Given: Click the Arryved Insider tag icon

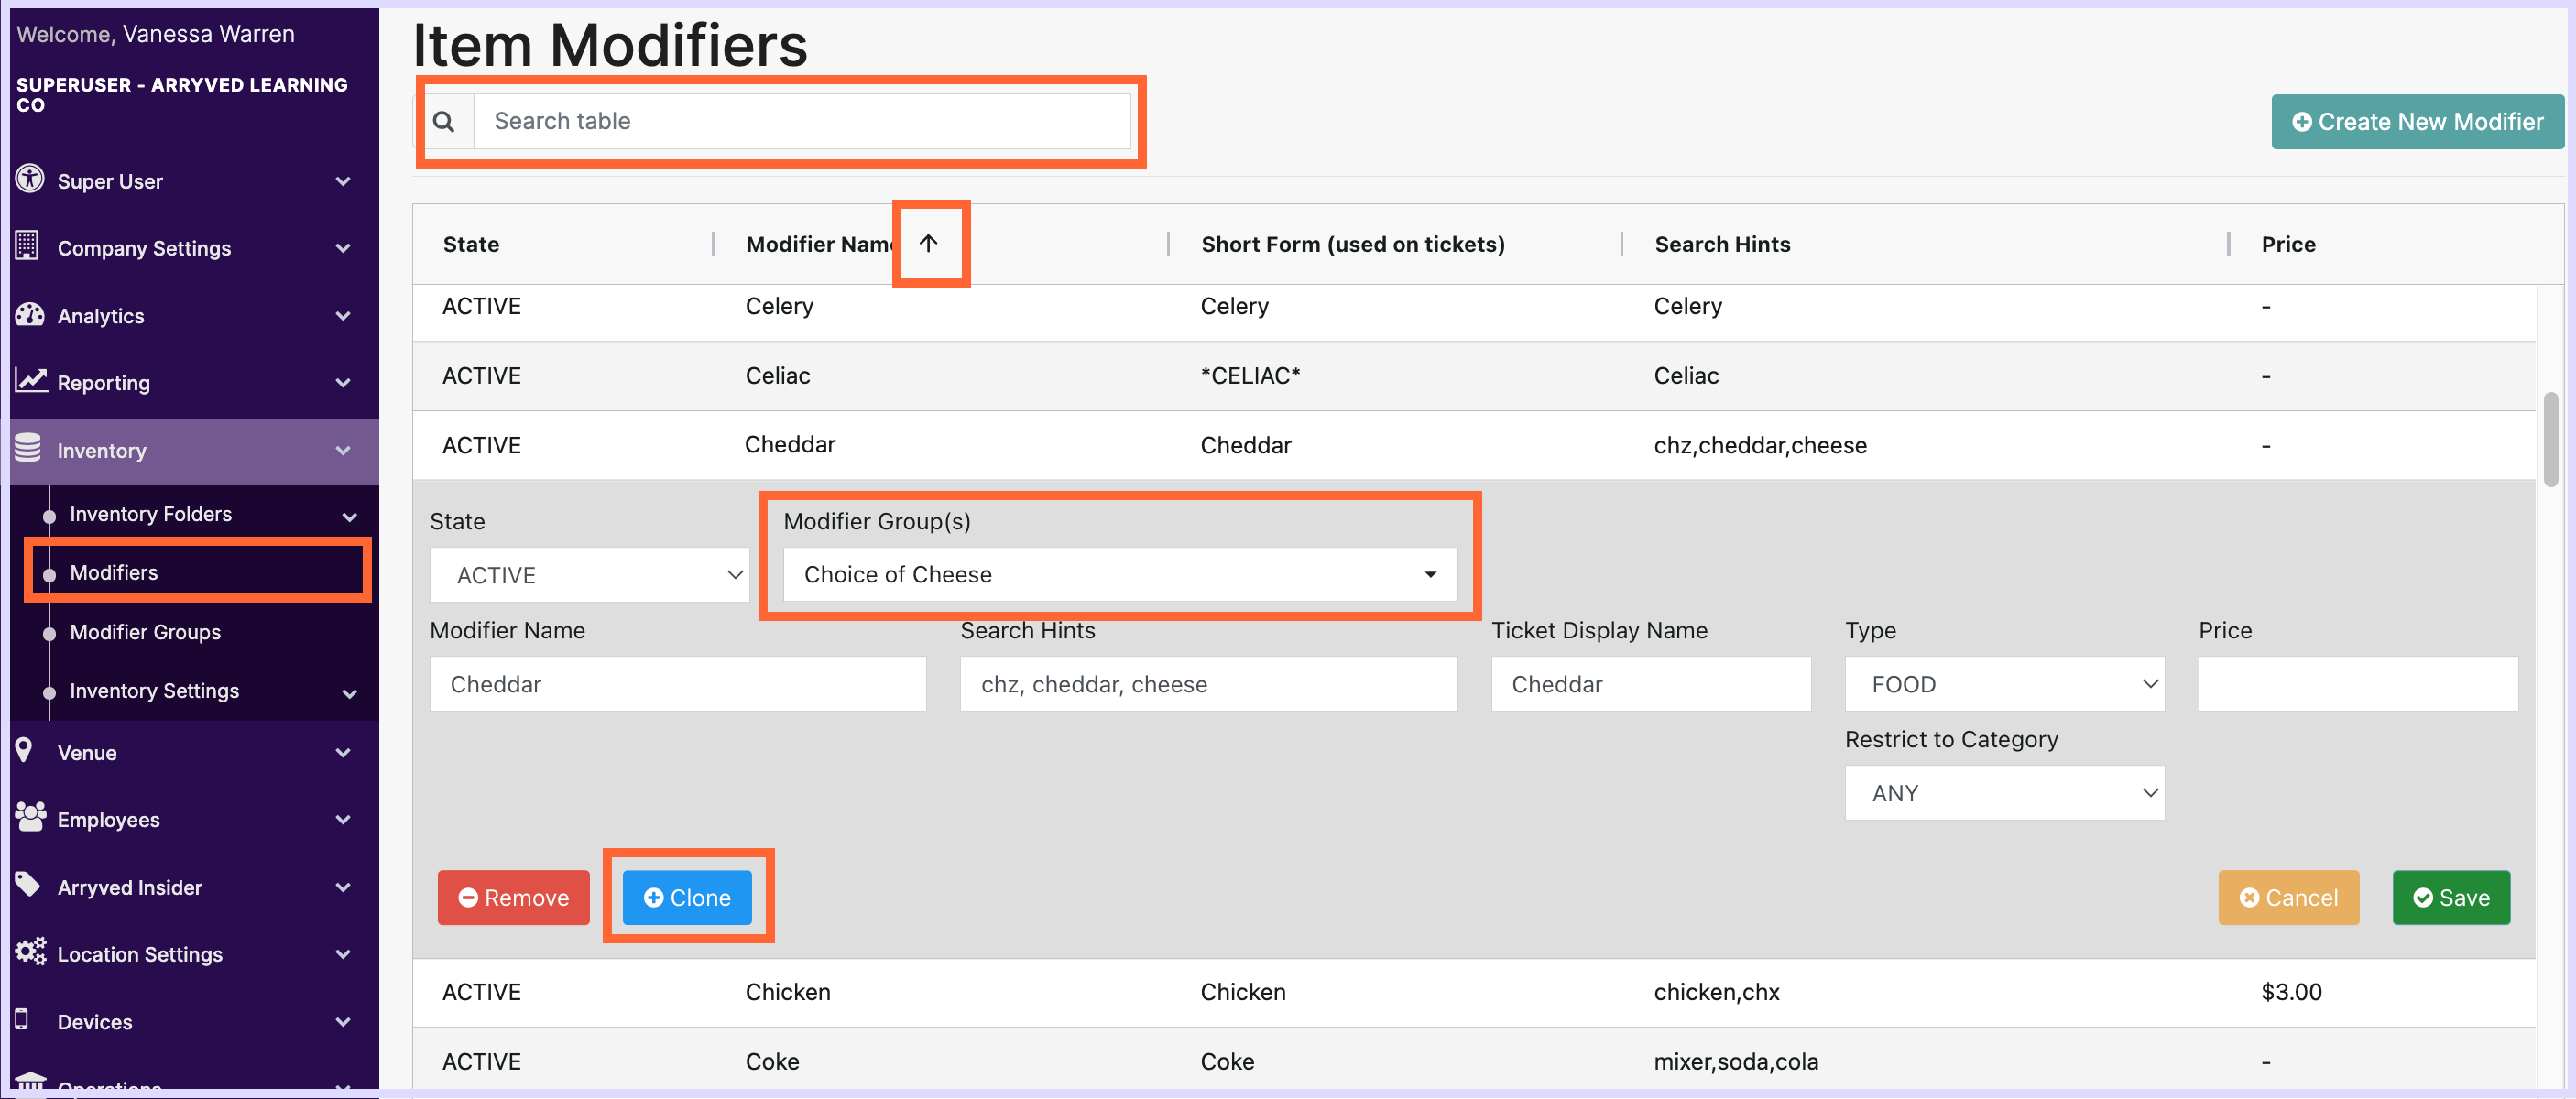Looking at the screenshot, I should (28, 886).
